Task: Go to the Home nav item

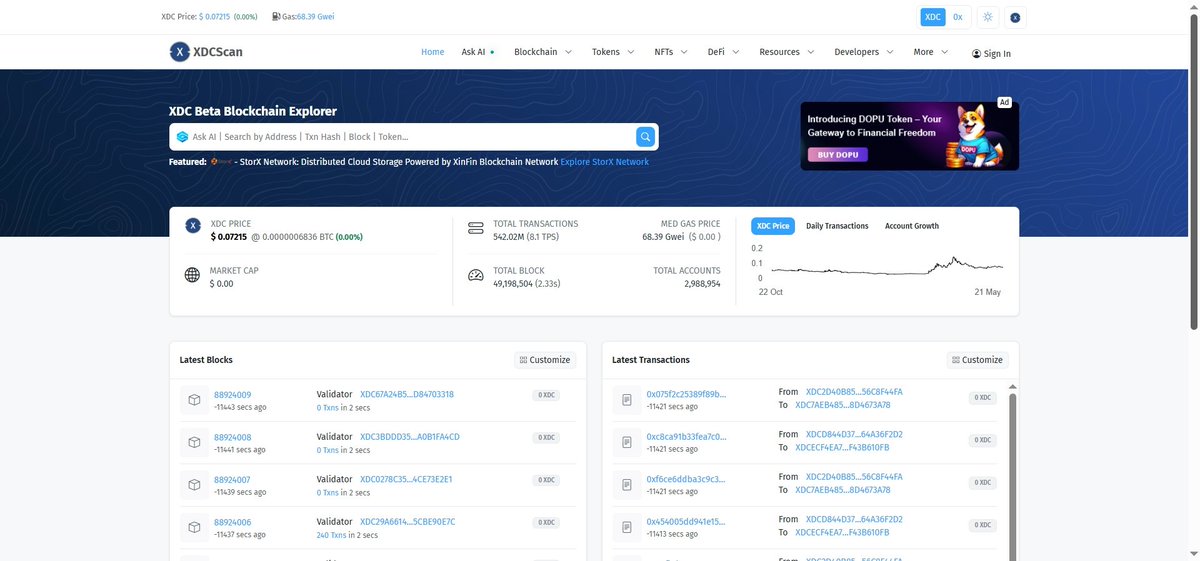Action: [x=433, y=52]
